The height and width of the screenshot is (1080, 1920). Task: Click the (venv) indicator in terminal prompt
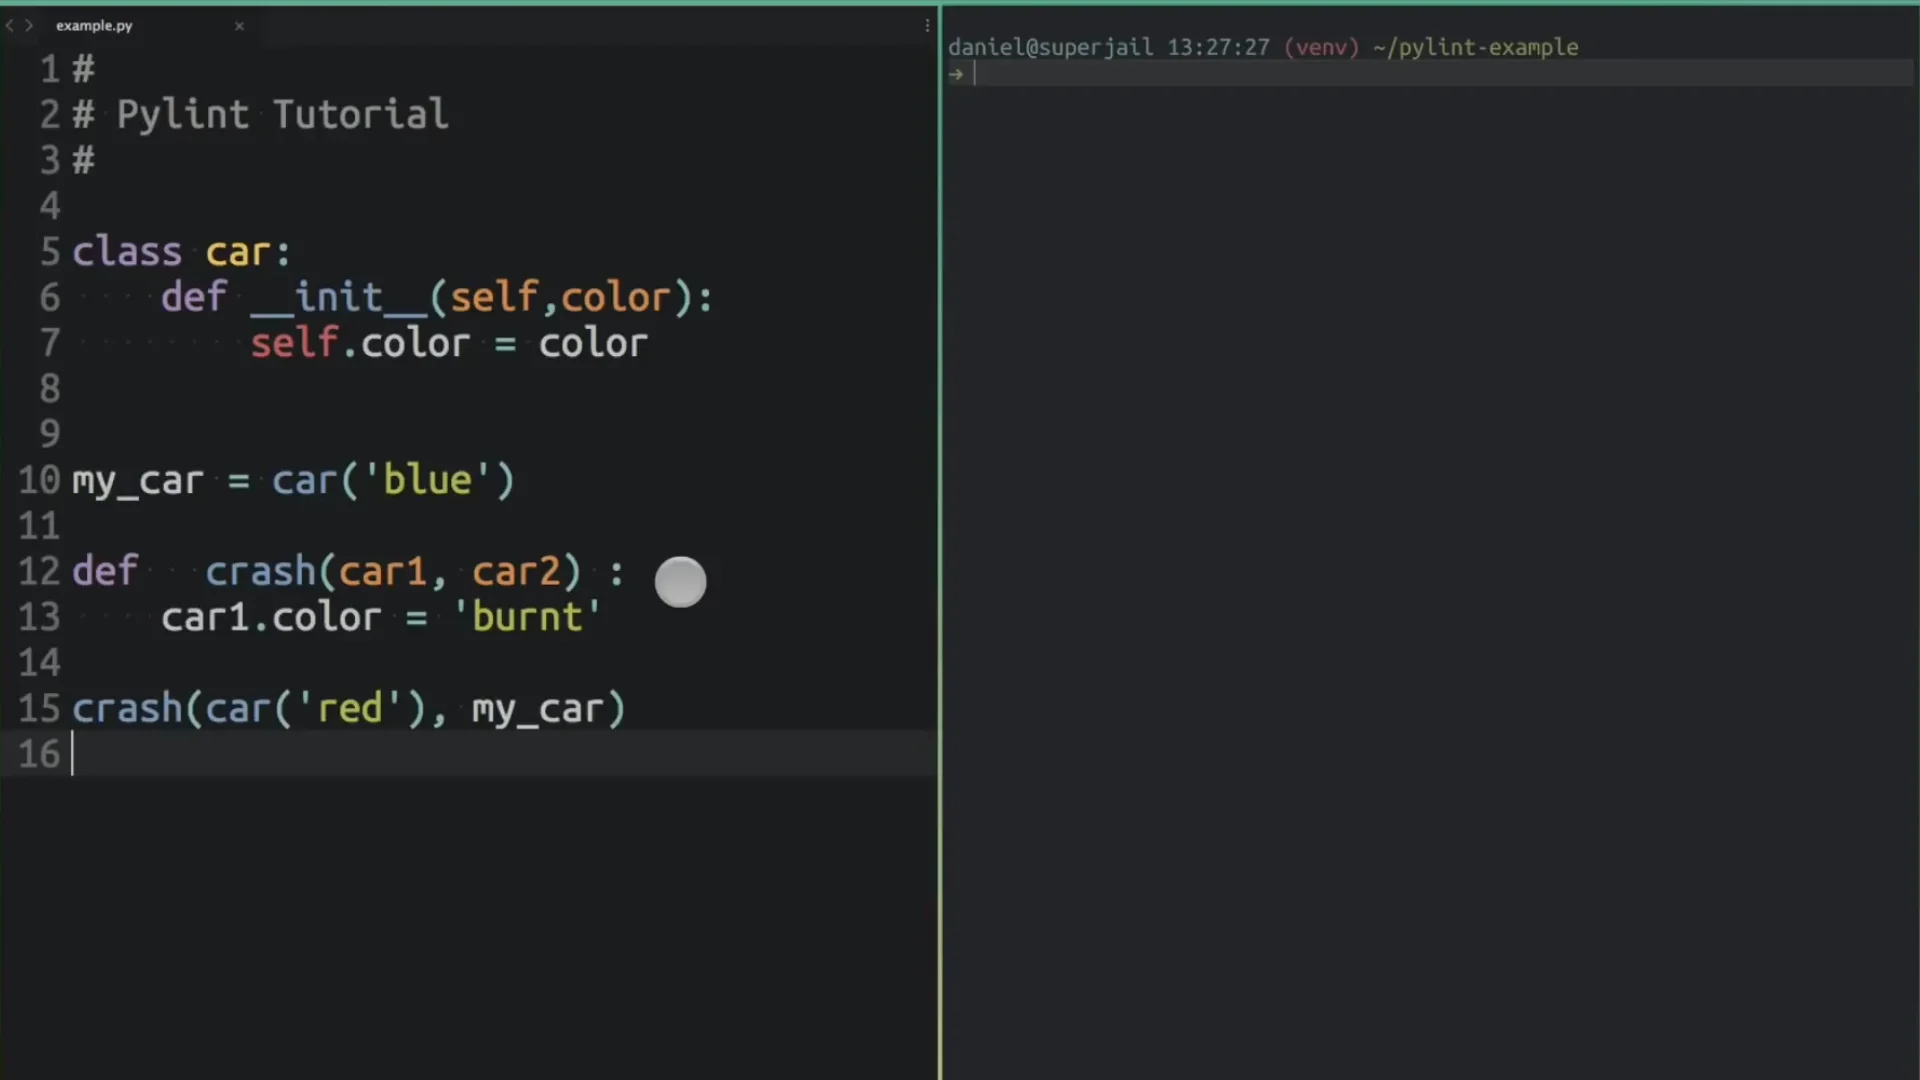[x=1321, y=47]
